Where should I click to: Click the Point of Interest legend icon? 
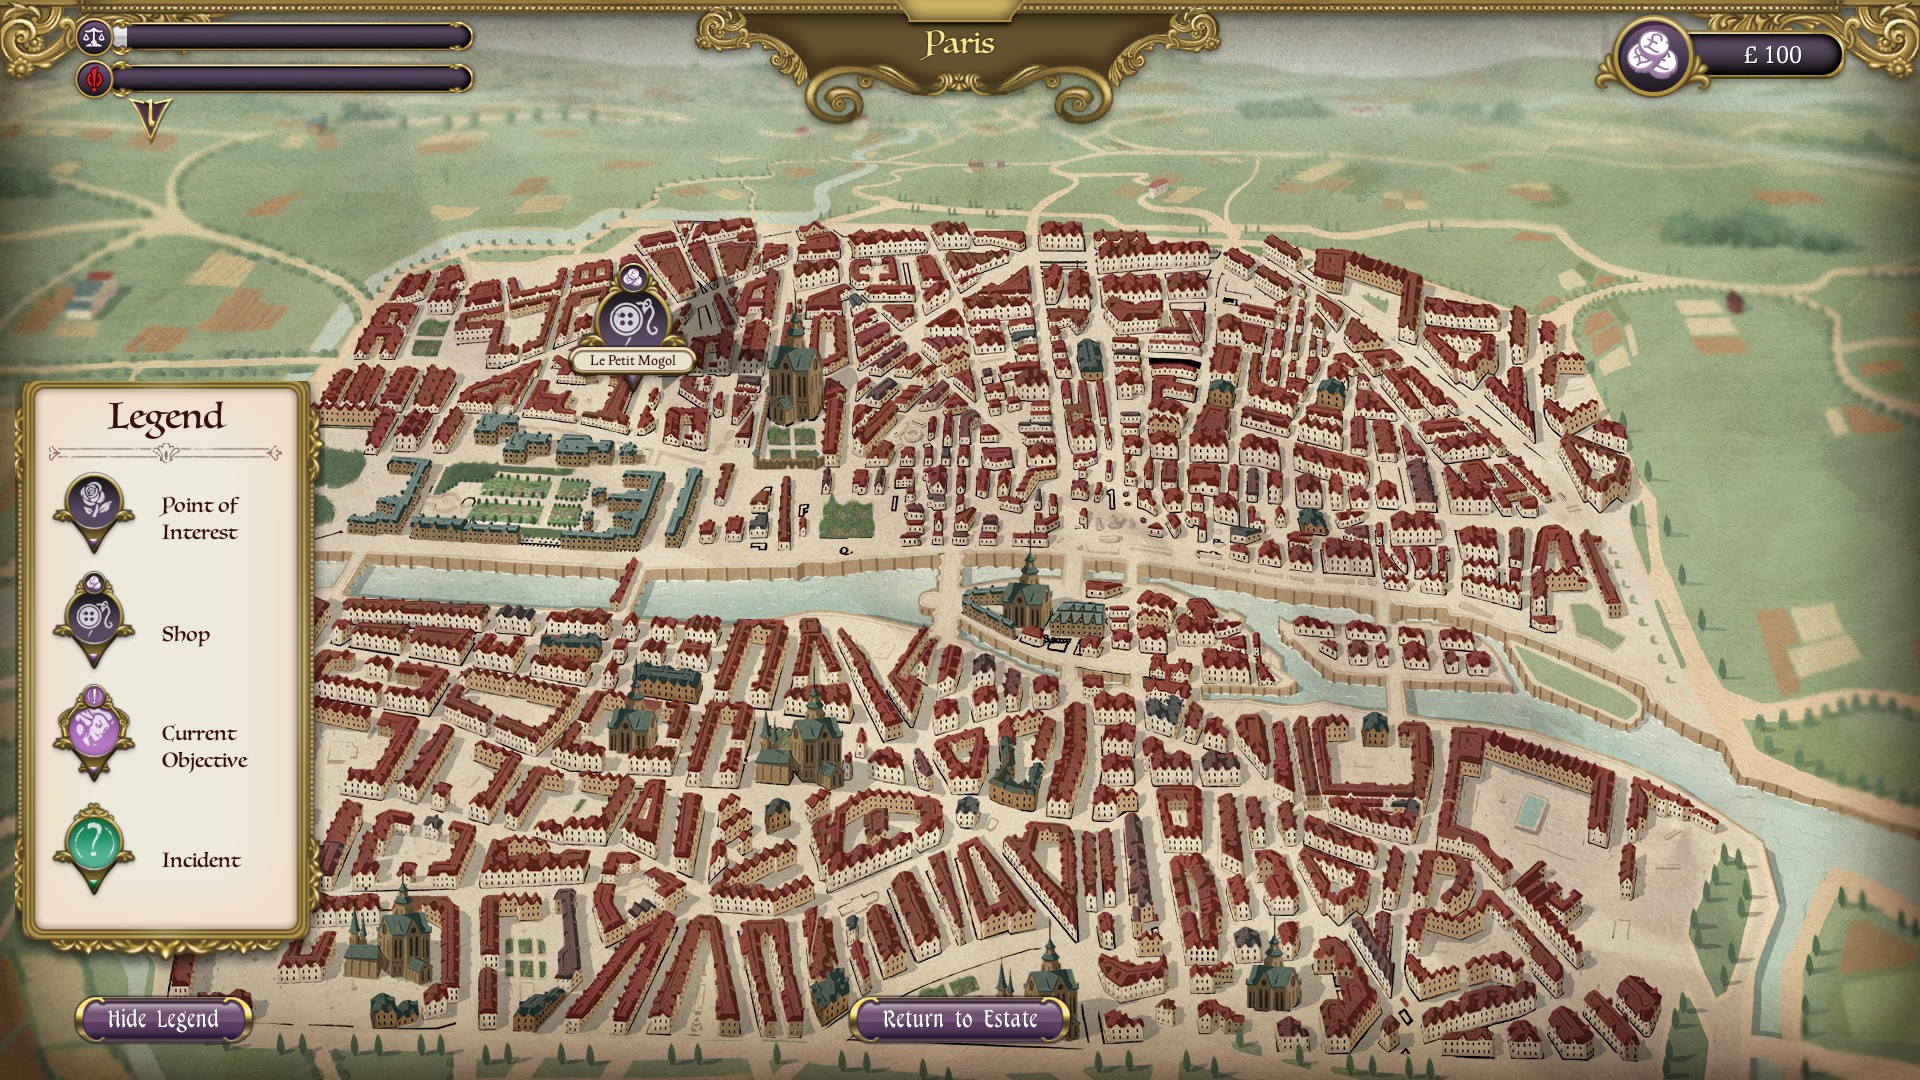click(x=94, y=513)
